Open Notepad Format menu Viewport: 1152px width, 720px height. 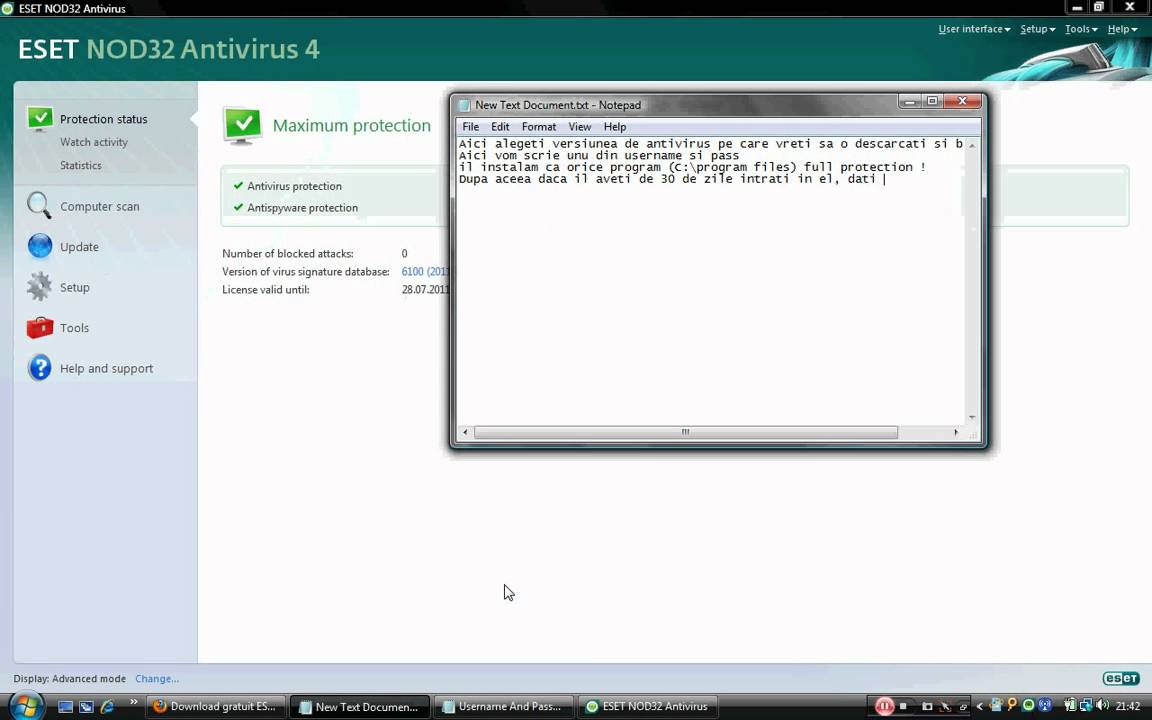[x=539, y=126]
